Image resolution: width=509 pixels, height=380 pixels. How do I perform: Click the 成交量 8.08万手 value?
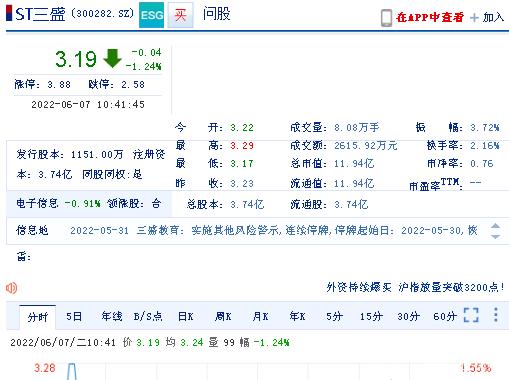[x=357, y=127]
